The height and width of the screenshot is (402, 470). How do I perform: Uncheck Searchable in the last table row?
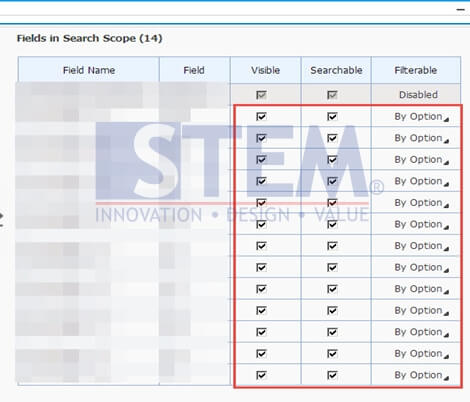(332, 375)
